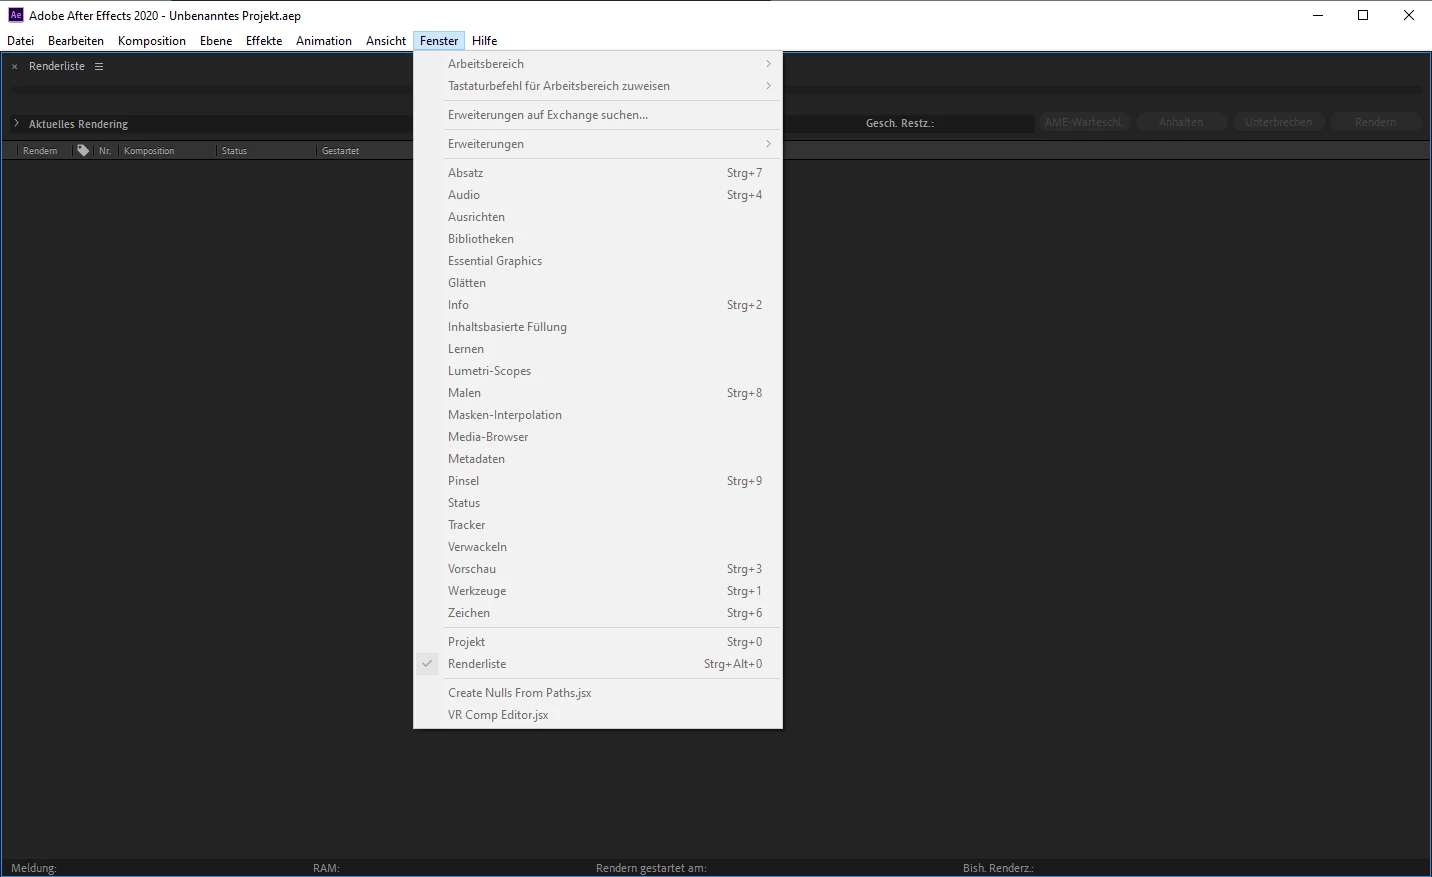Open the Ebene menu
Image resolution: width=1432 pixels, height=877 pixels.
coord(216,41)
